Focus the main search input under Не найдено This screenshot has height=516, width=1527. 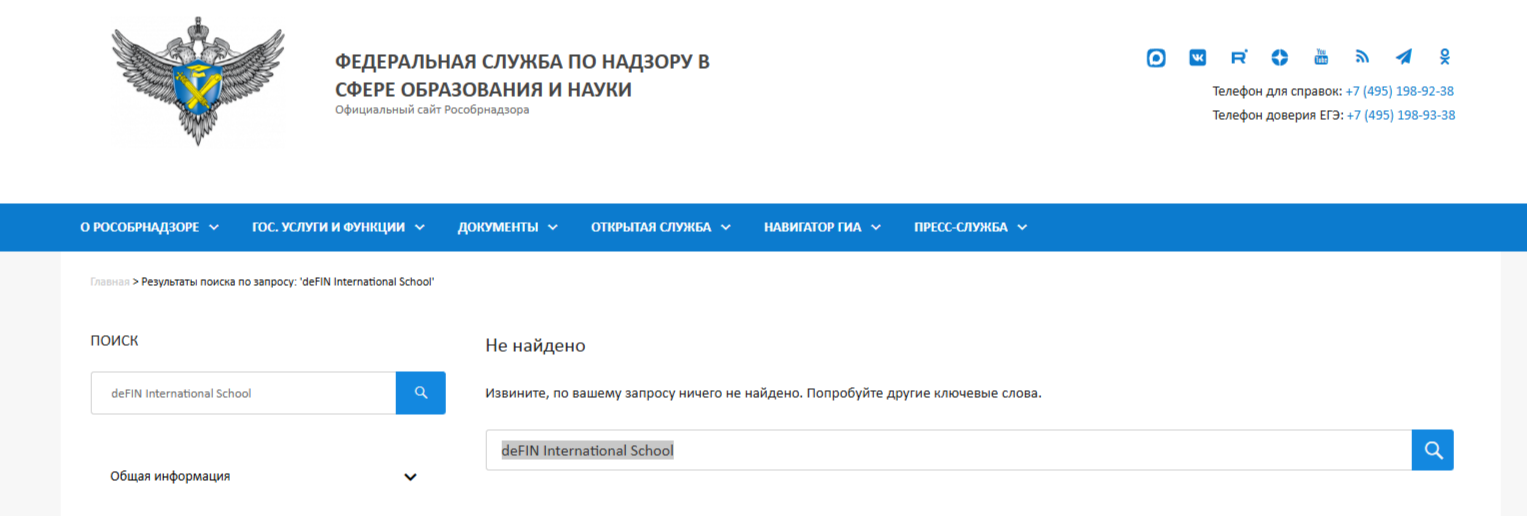click(x=949, y=450)
